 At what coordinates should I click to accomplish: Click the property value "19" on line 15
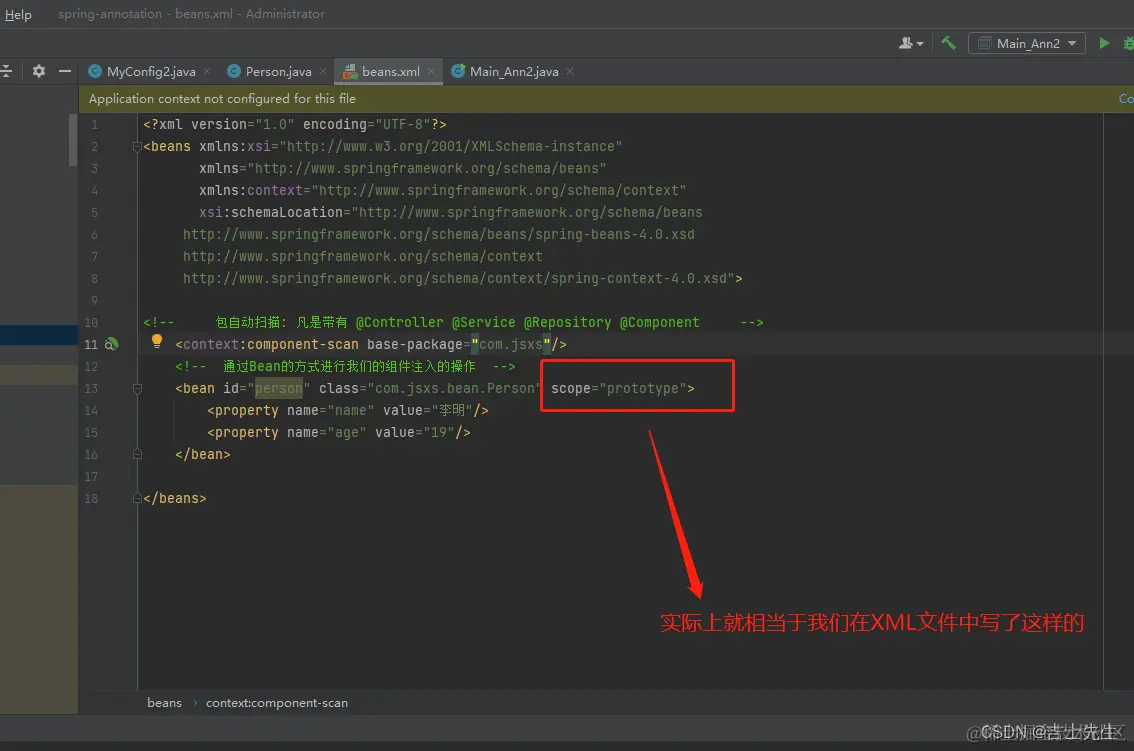[438, 433]
